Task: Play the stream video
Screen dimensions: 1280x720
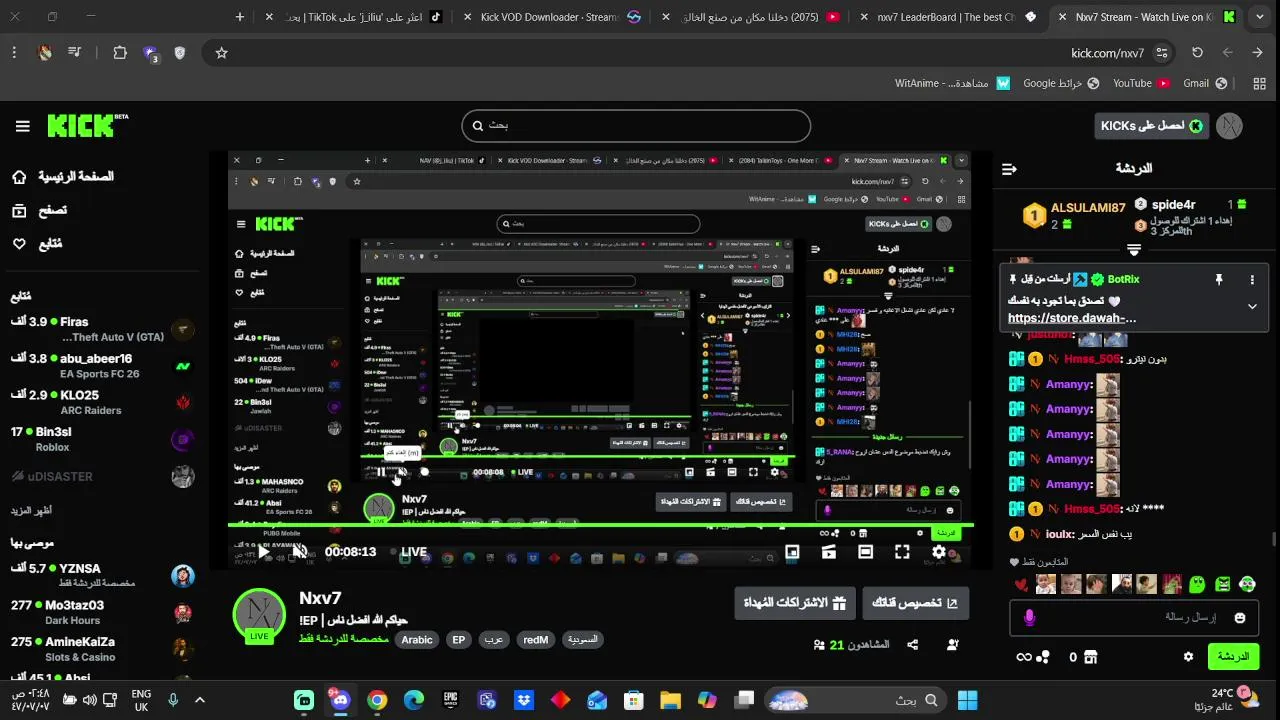Action: 264,552
